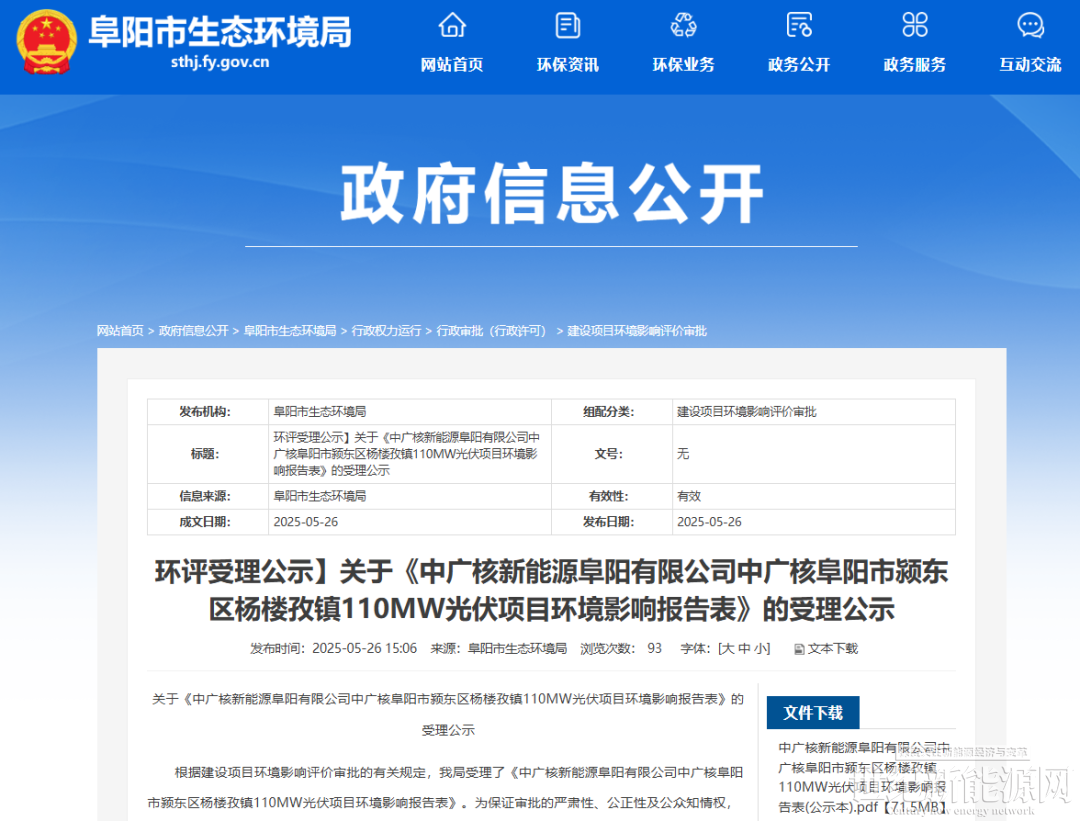Click the 文号 value 无
This screenshot has width=1080, height=821.
[683, 454]
